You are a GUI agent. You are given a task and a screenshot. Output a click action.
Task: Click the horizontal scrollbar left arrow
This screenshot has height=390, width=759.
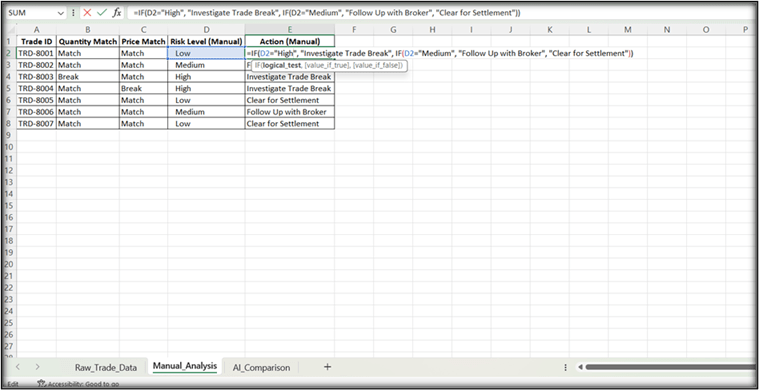(580, 367)
